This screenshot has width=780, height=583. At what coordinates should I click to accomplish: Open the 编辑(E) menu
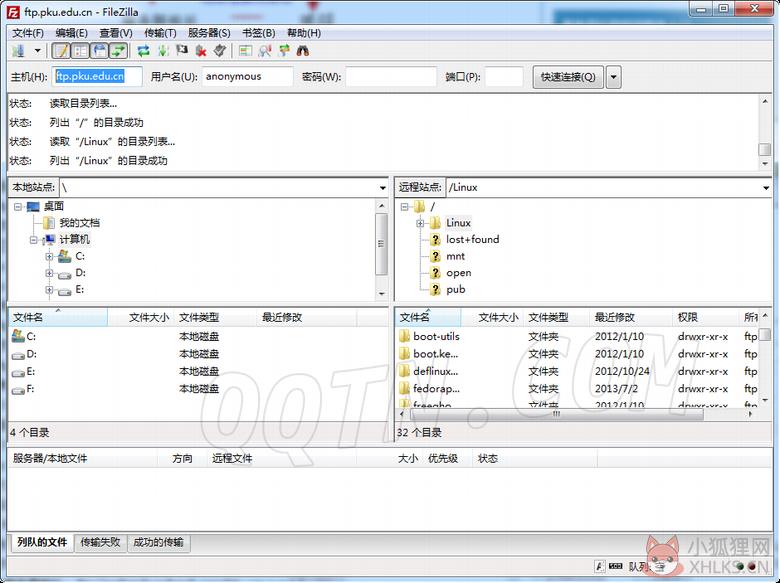coord(72,33)
